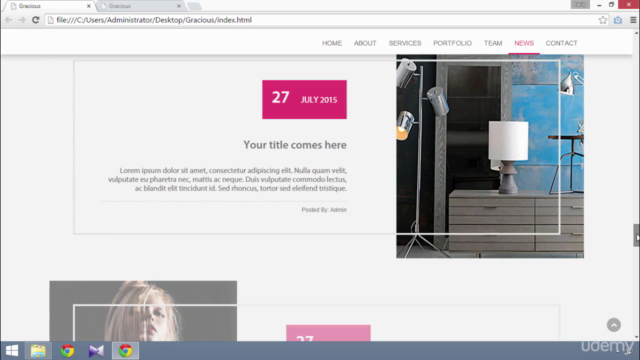Open the ABOUT nav link

pyautogui.click(x=365, y=43)
